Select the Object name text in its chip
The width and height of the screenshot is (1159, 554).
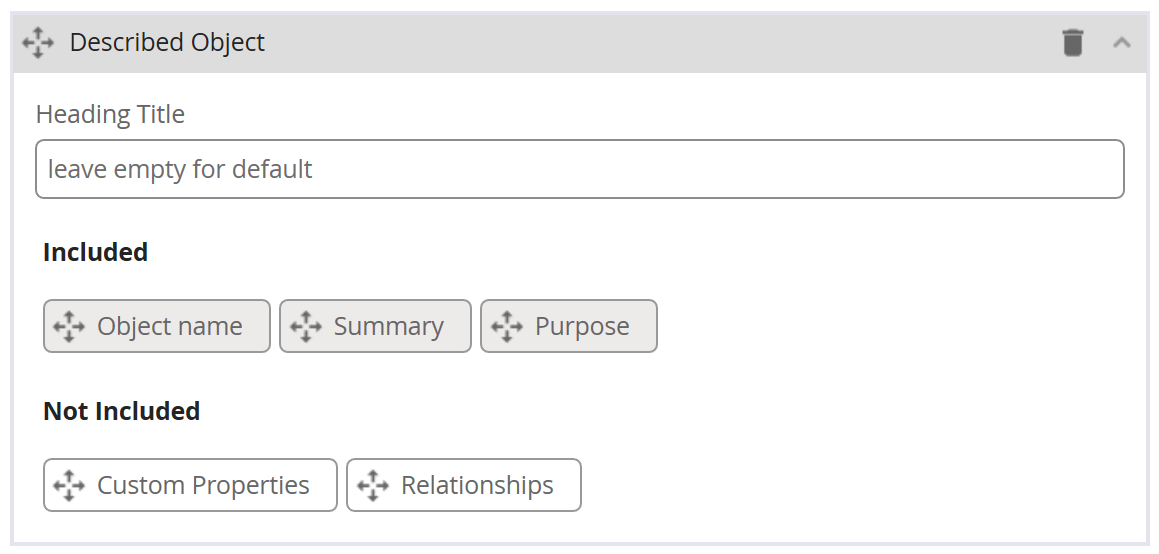[x=170, y=326]
